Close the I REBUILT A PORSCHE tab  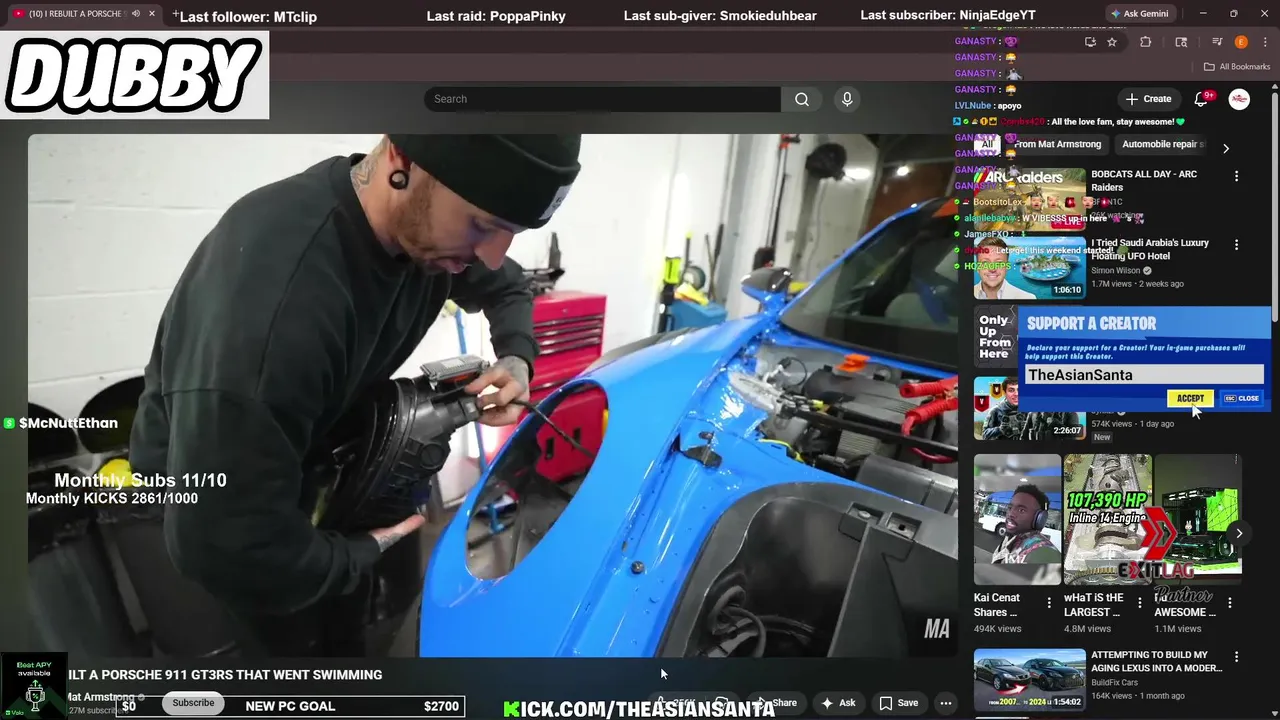(x=152, y=14)
